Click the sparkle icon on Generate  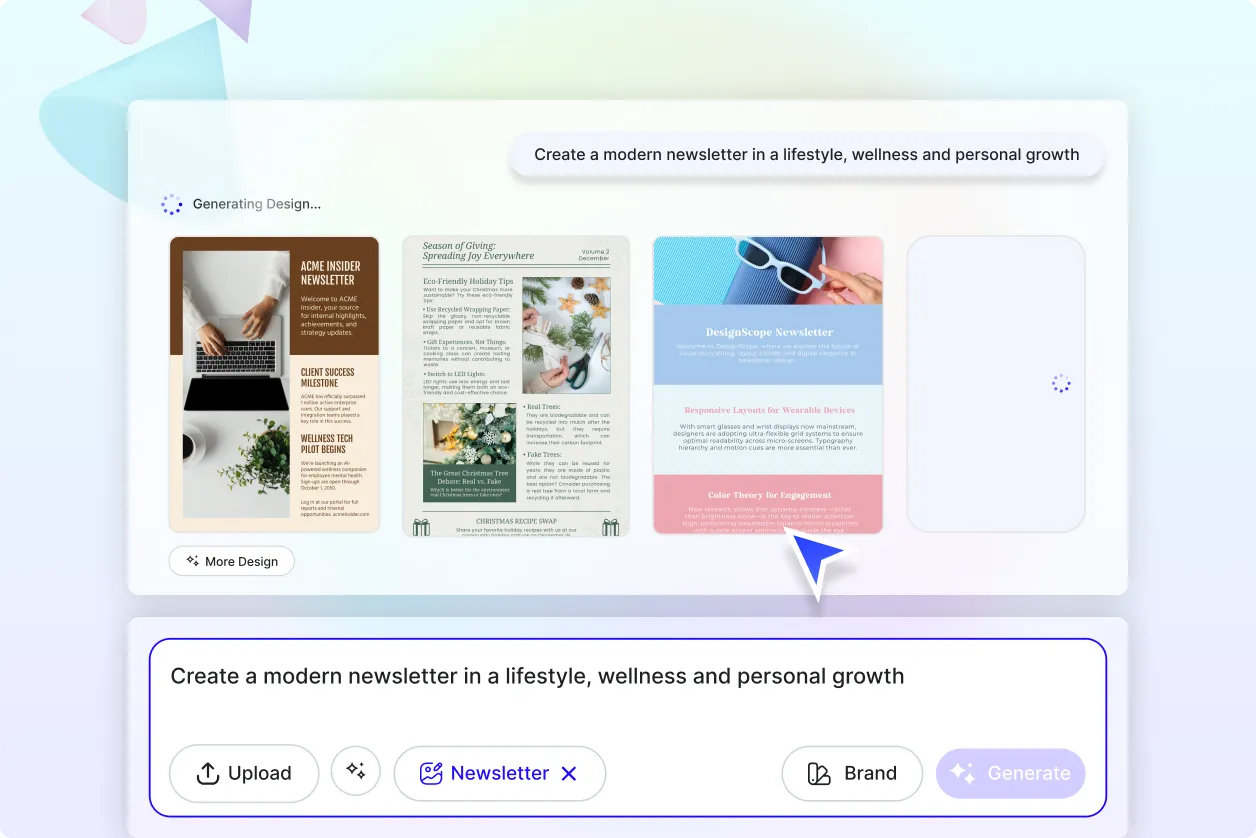point(962,773)
